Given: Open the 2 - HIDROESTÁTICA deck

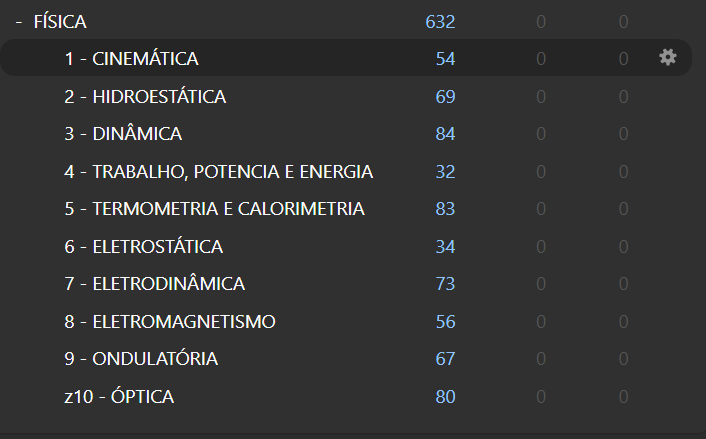Looking at the screenshot, I should tap(145, 97).
